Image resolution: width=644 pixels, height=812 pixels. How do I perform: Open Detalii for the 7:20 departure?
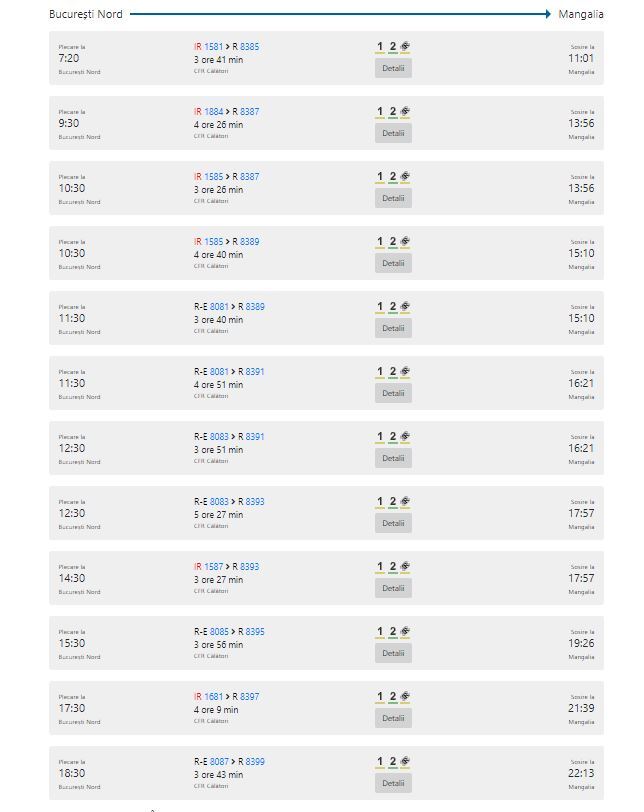pos(393,68)
